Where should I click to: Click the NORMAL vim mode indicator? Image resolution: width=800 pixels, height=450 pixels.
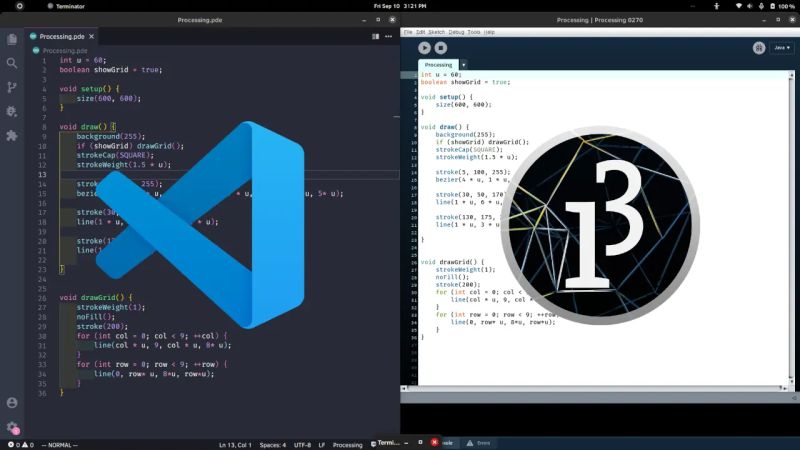60,445
